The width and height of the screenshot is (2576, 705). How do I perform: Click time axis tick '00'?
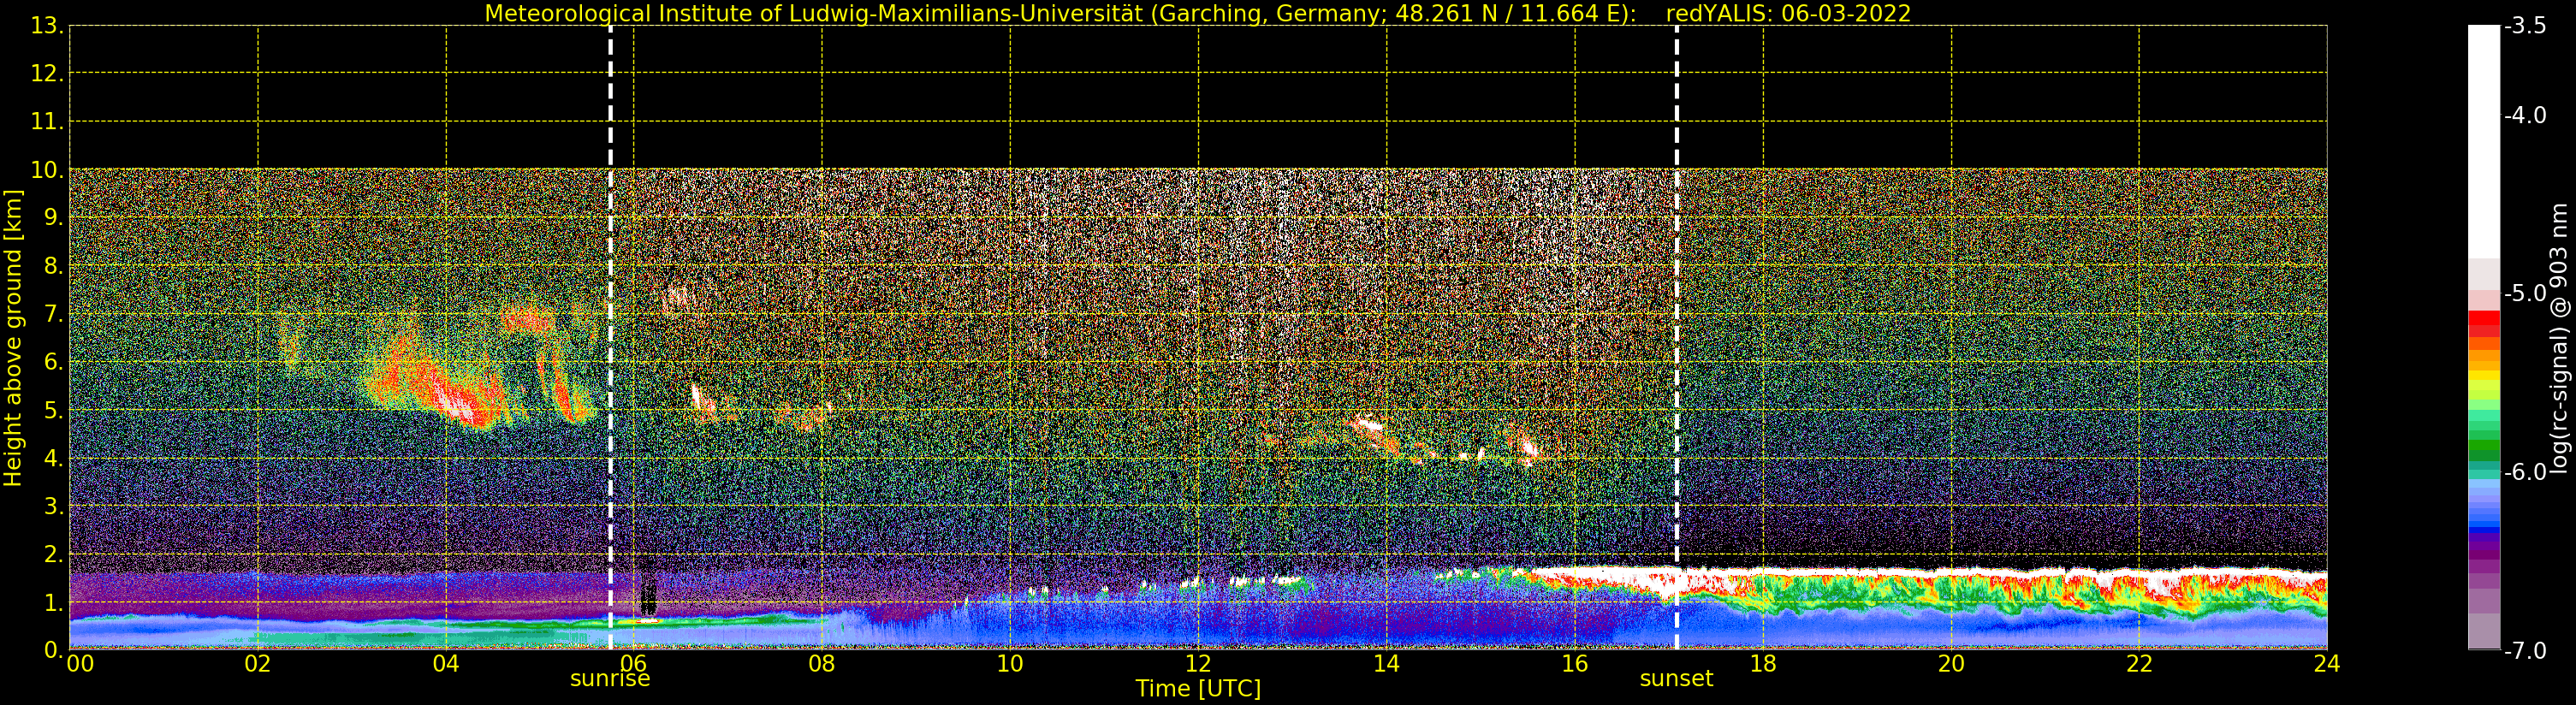click(x=80, y=664)
